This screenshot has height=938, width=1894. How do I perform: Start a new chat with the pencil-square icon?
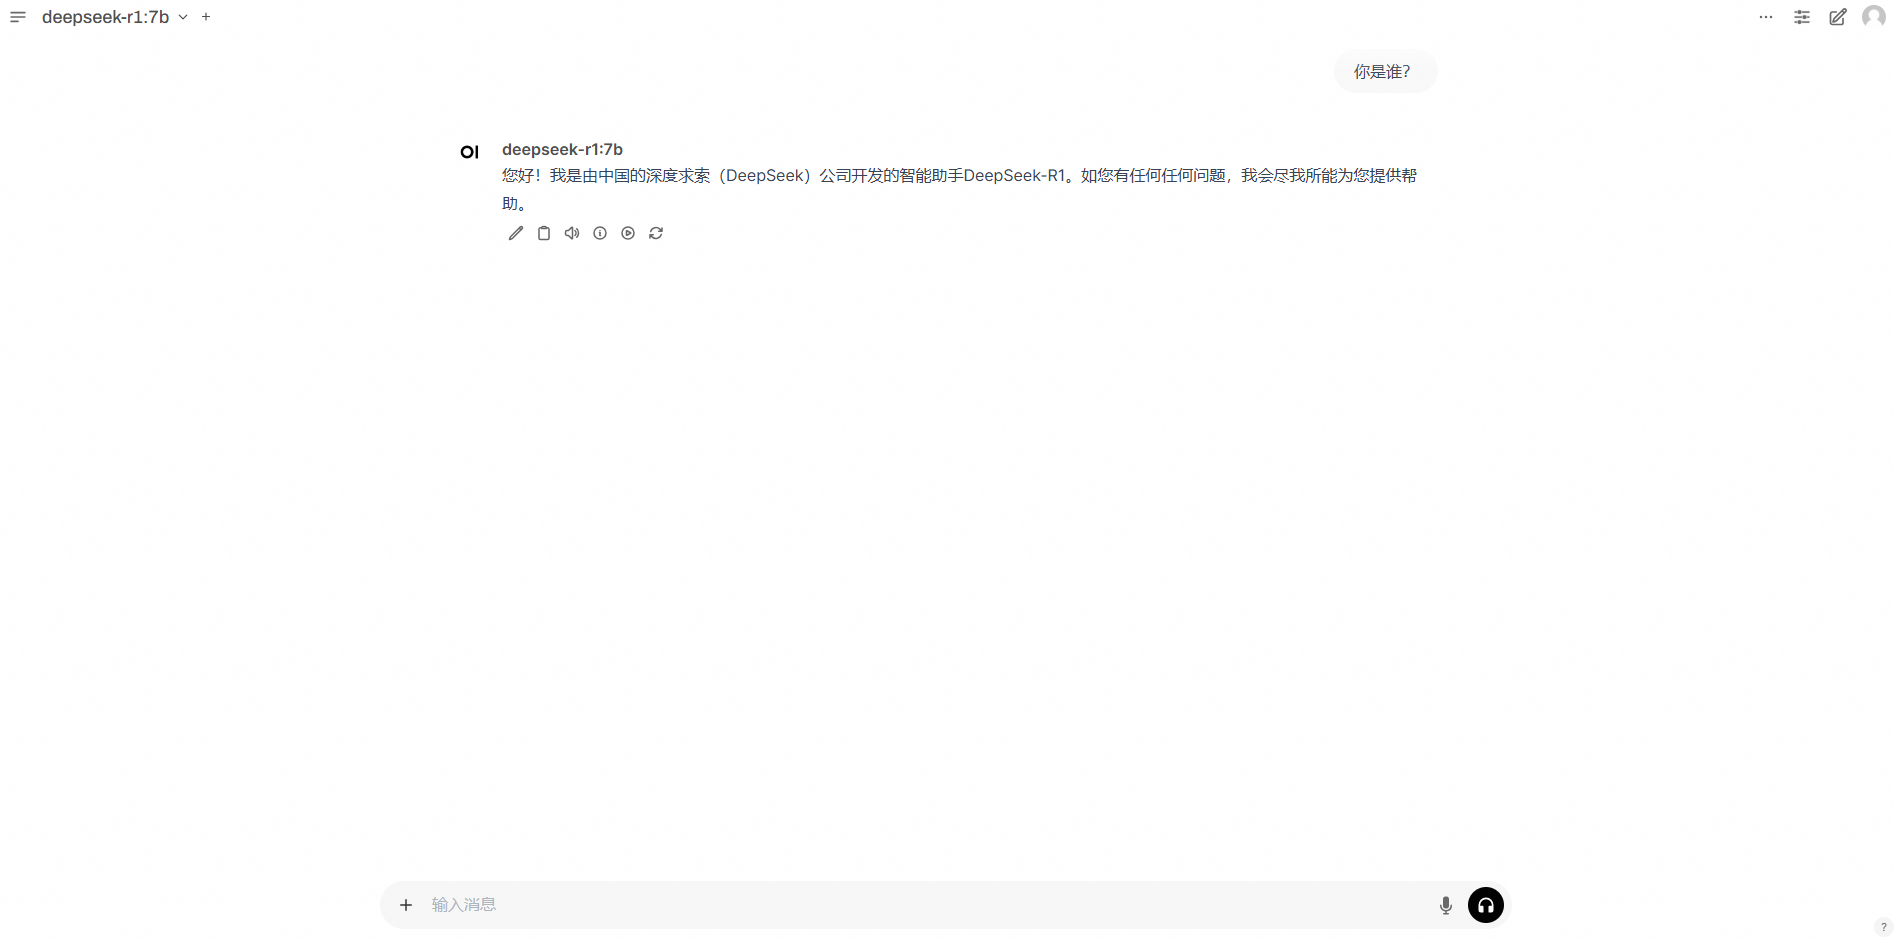pos(1838,17)
